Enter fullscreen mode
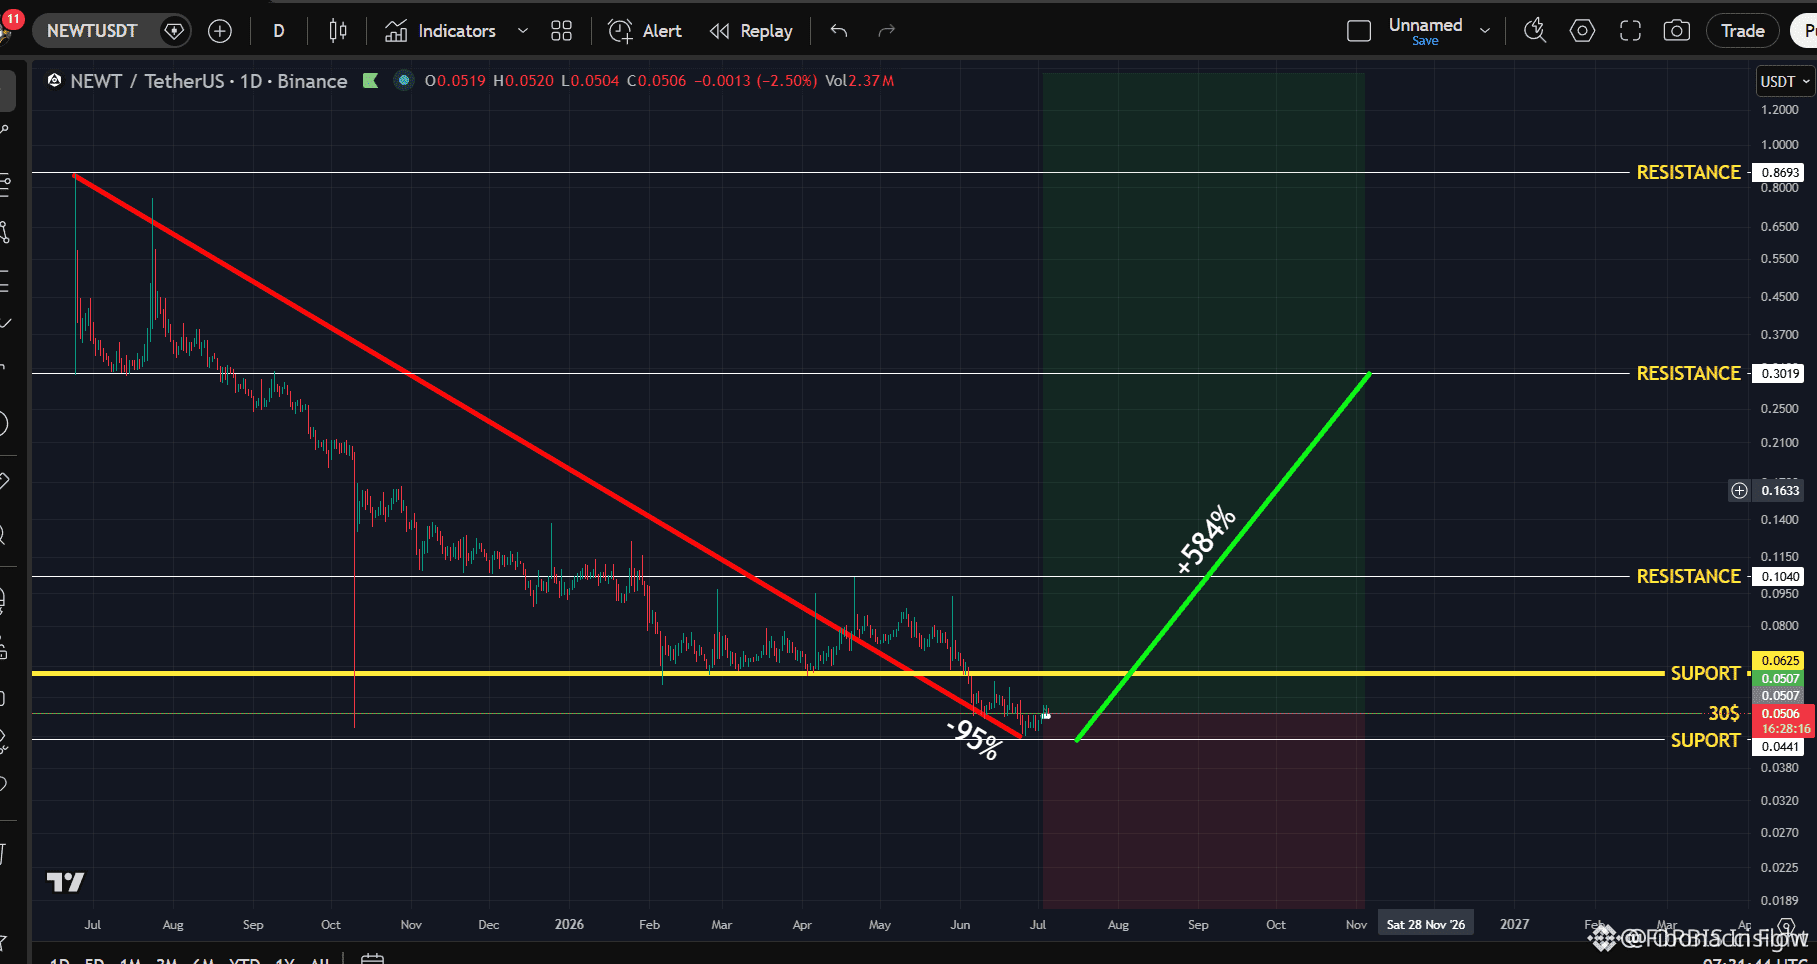 pos(1630,31)
